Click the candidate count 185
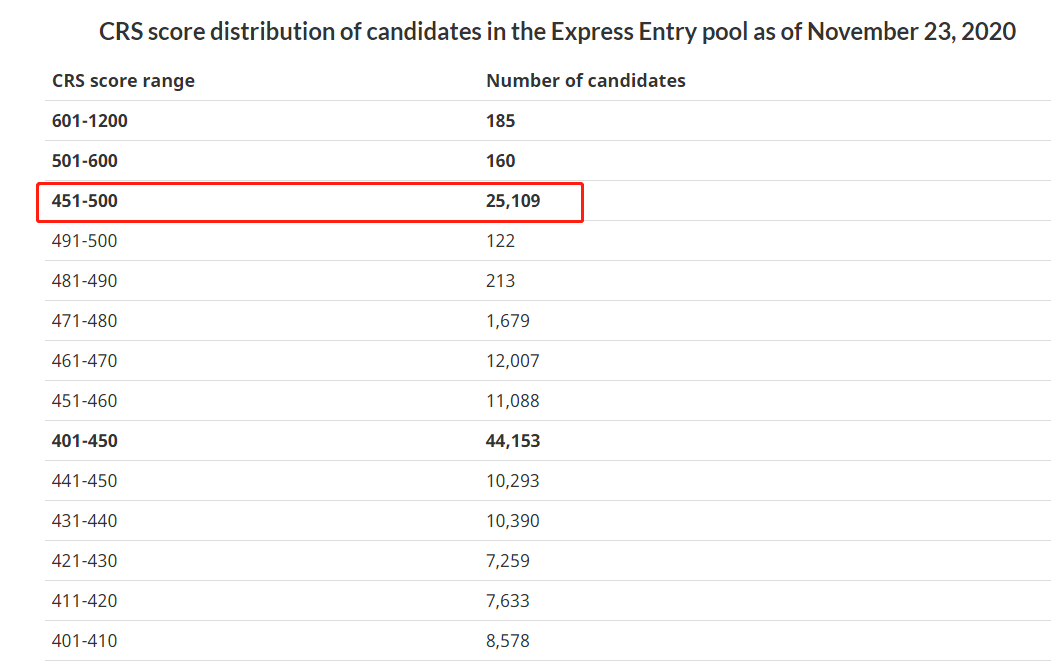Image resolution: width=1051 pixels, height=661 pixels. pyautogui.click(x=500, y=121)
